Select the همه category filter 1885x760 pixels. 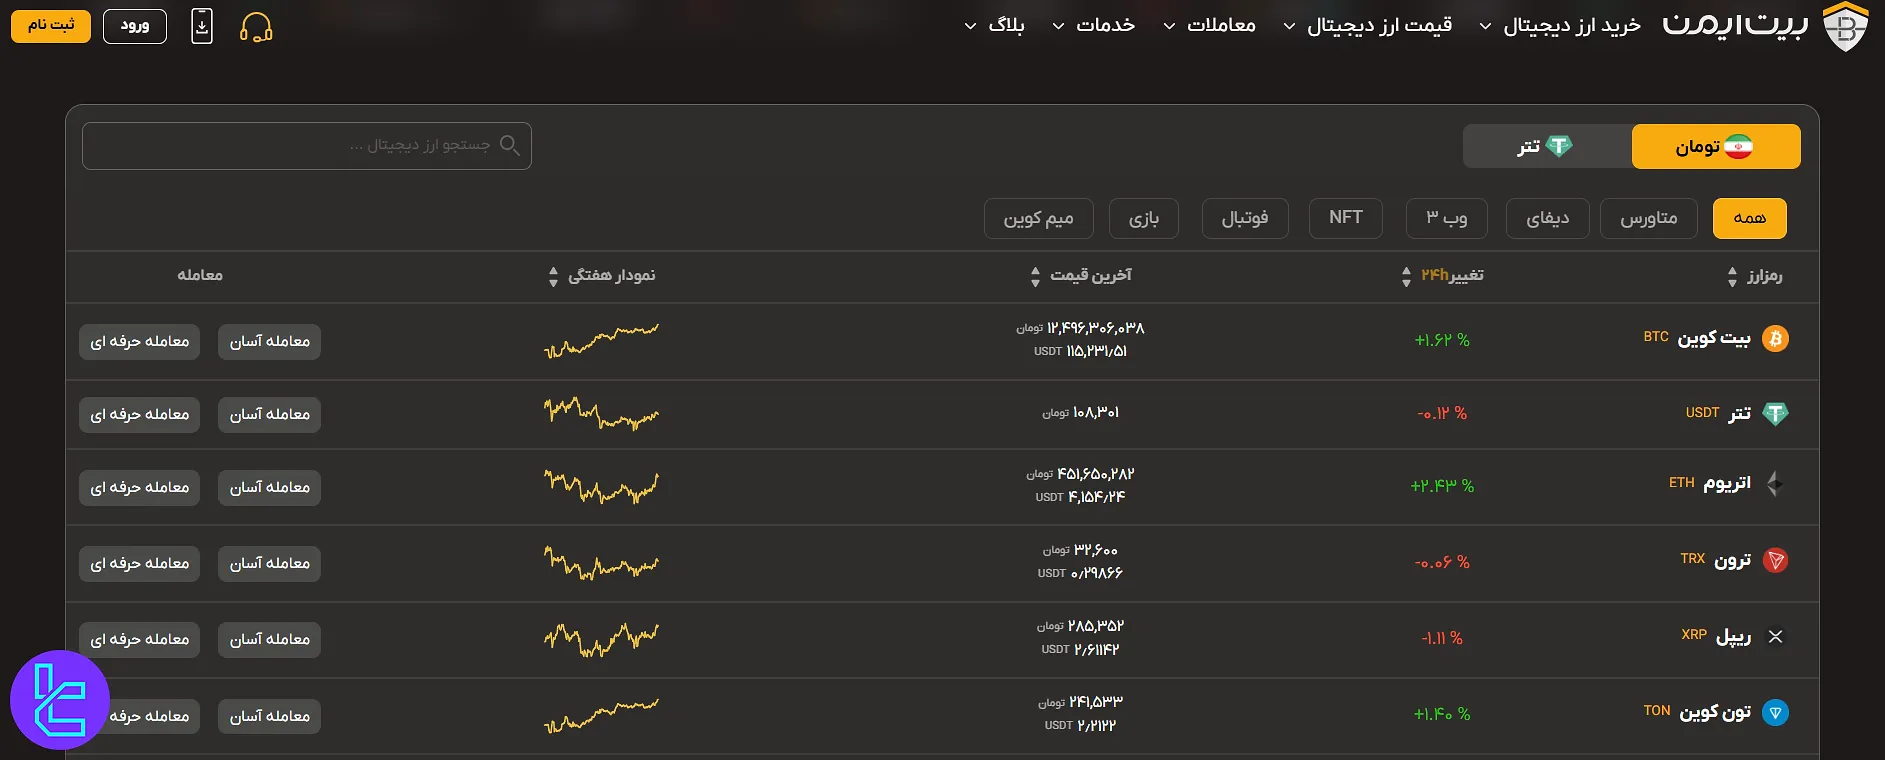pos(1749,218)
